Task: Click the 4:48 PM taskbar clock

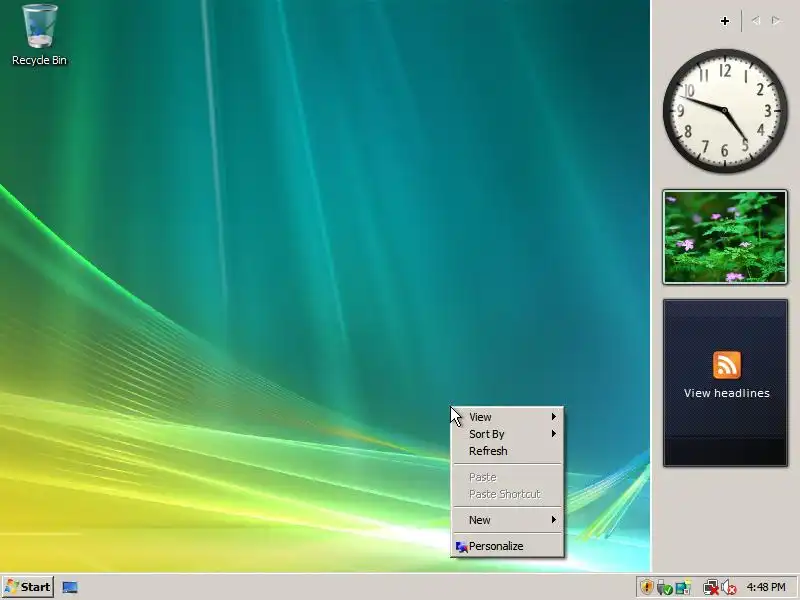Action: (766, 587)
